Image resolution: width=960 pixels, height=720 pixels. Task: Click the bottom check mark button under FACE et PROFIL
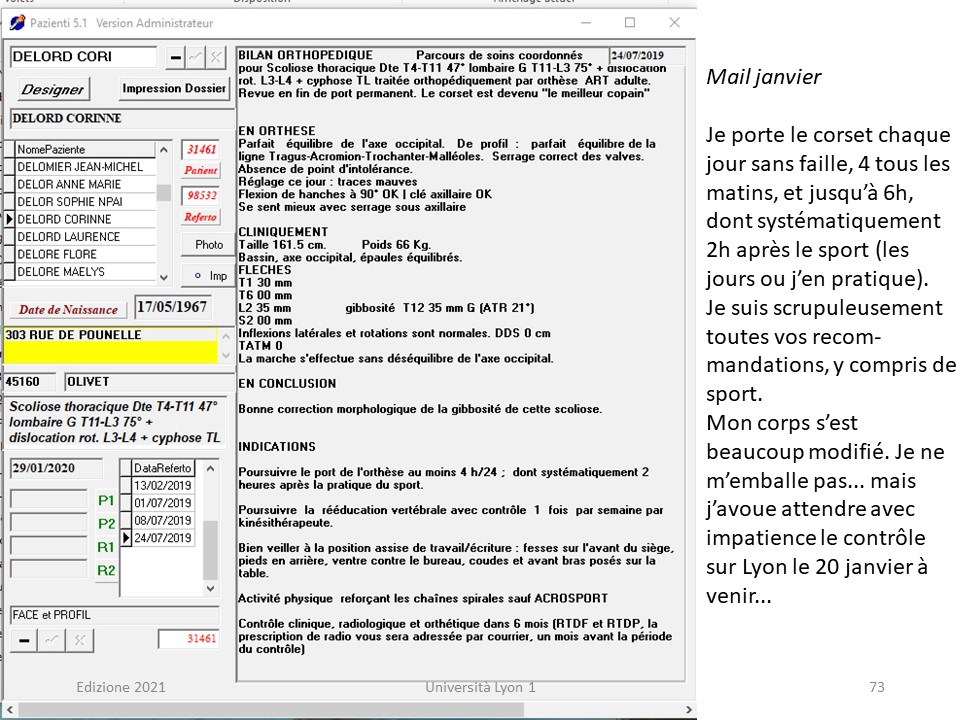click(52, 640)
